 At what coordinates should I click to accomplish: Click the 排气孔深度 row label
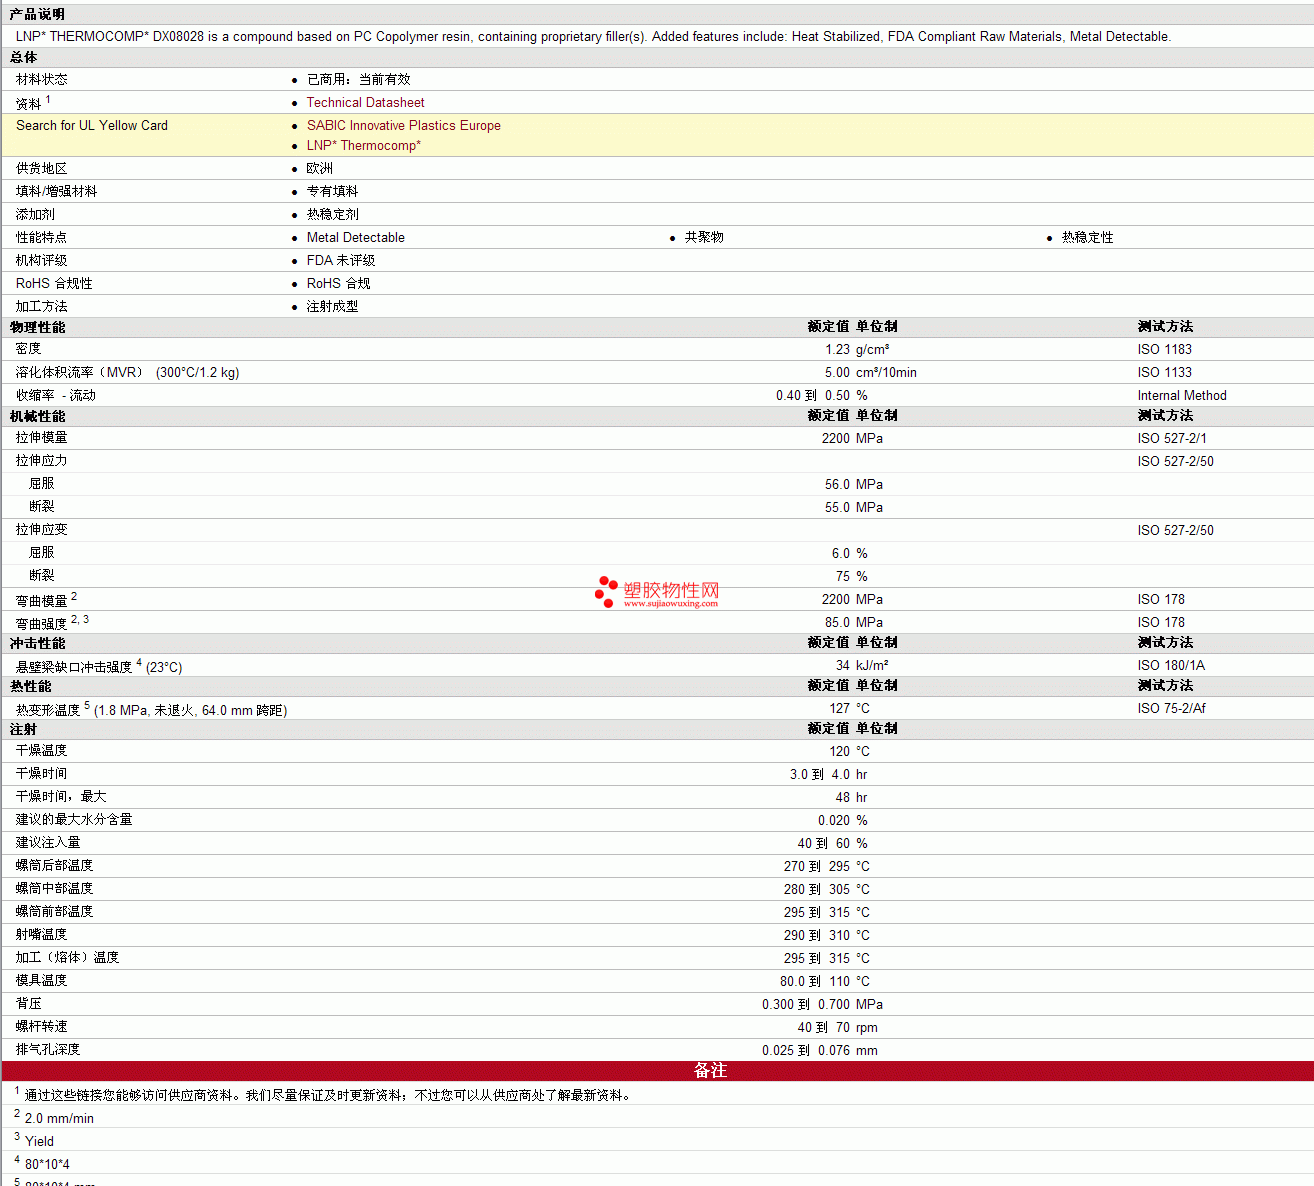tap(48, 1050)
